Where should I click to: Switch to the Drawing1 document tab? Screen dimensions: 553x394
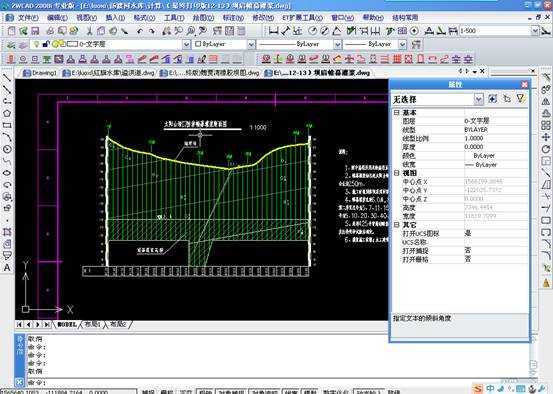click(40, 73)
